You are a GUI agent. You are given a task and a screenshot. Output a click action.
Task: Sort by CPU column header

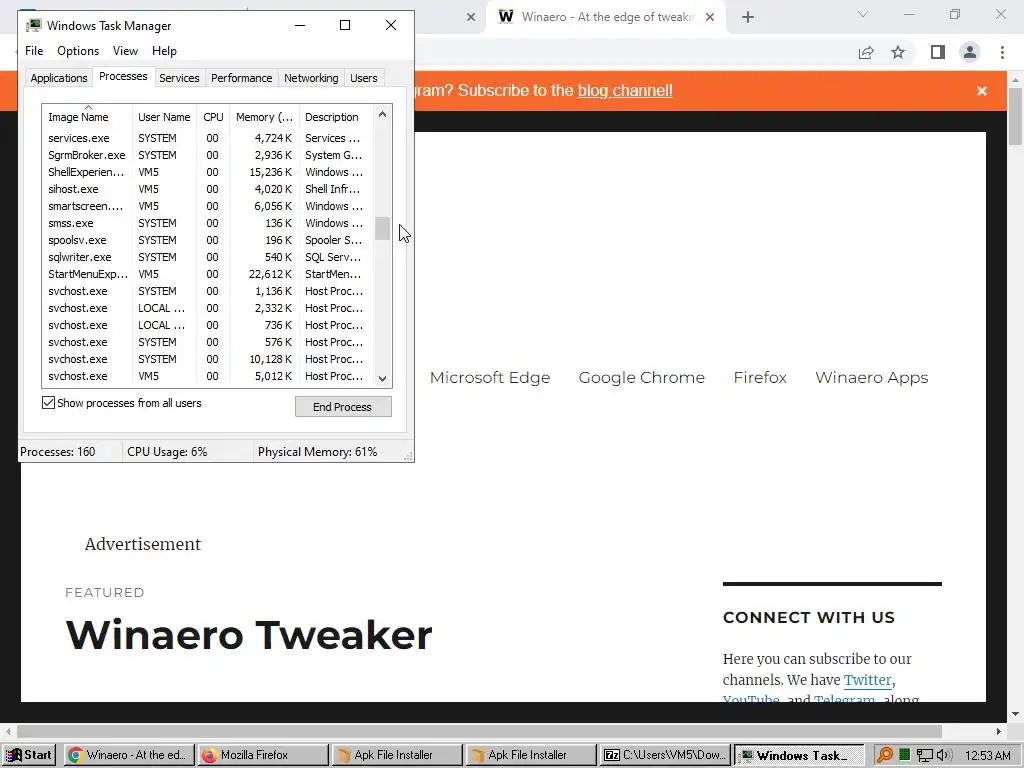click(x=213, y=117)
